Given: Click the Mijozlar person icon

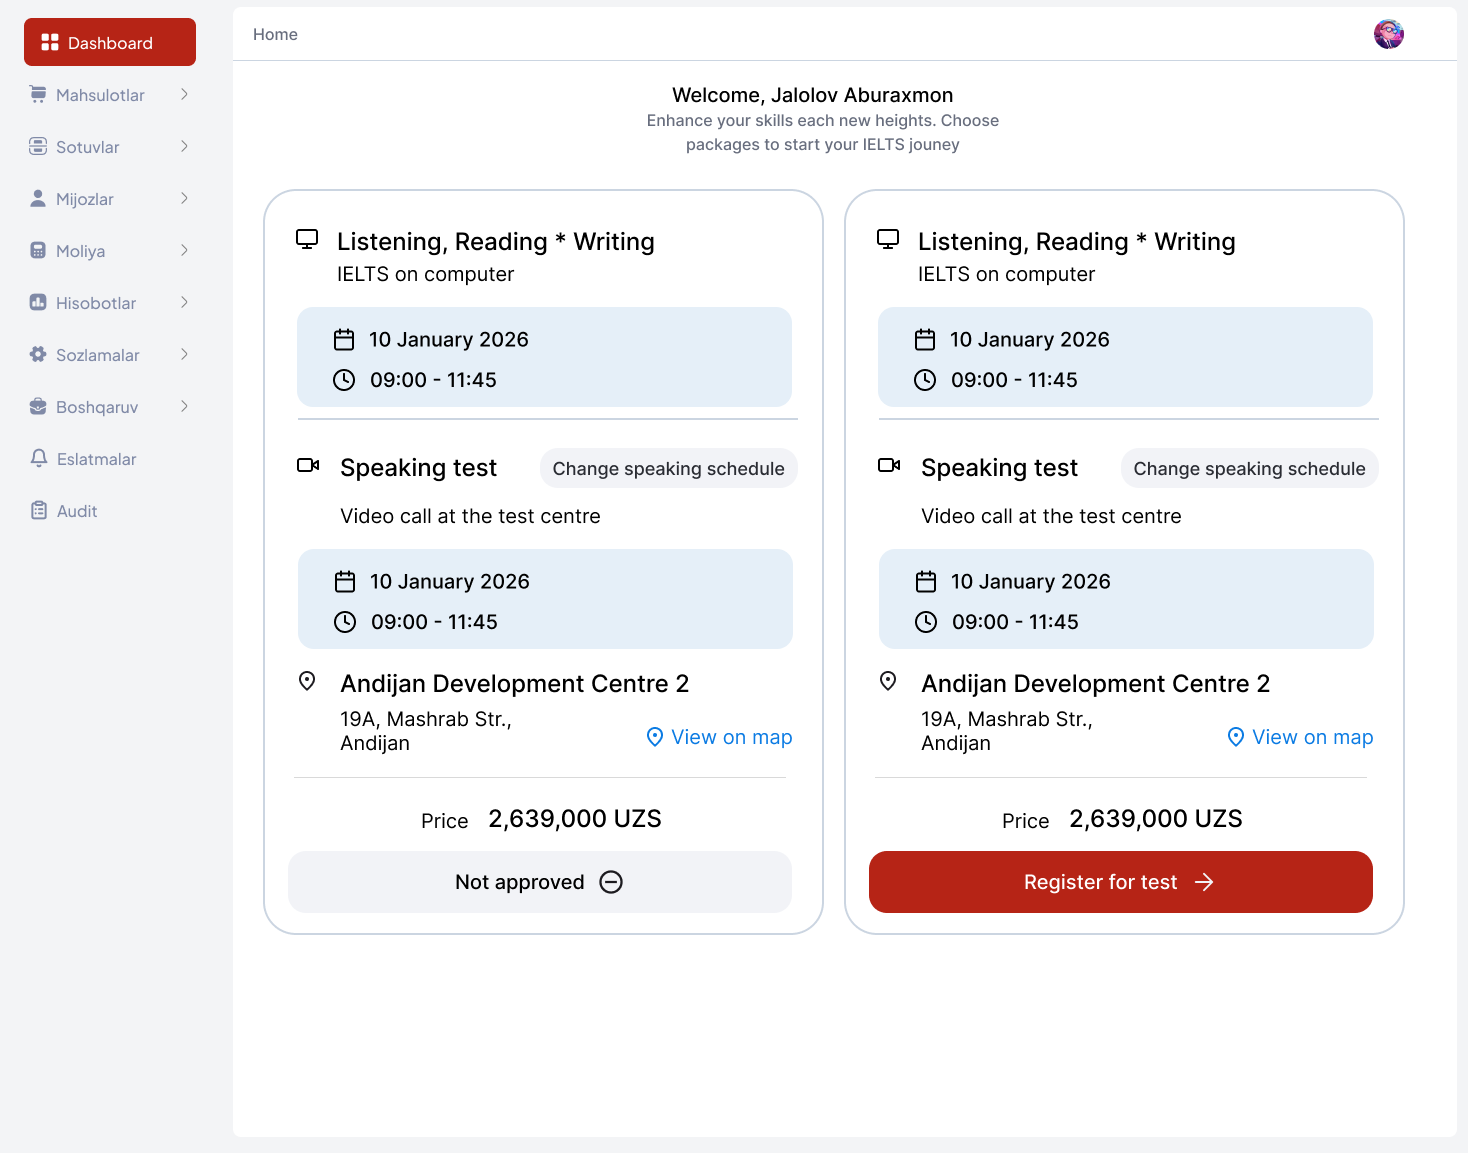Looking at the screenshot, I should (38, 199).
